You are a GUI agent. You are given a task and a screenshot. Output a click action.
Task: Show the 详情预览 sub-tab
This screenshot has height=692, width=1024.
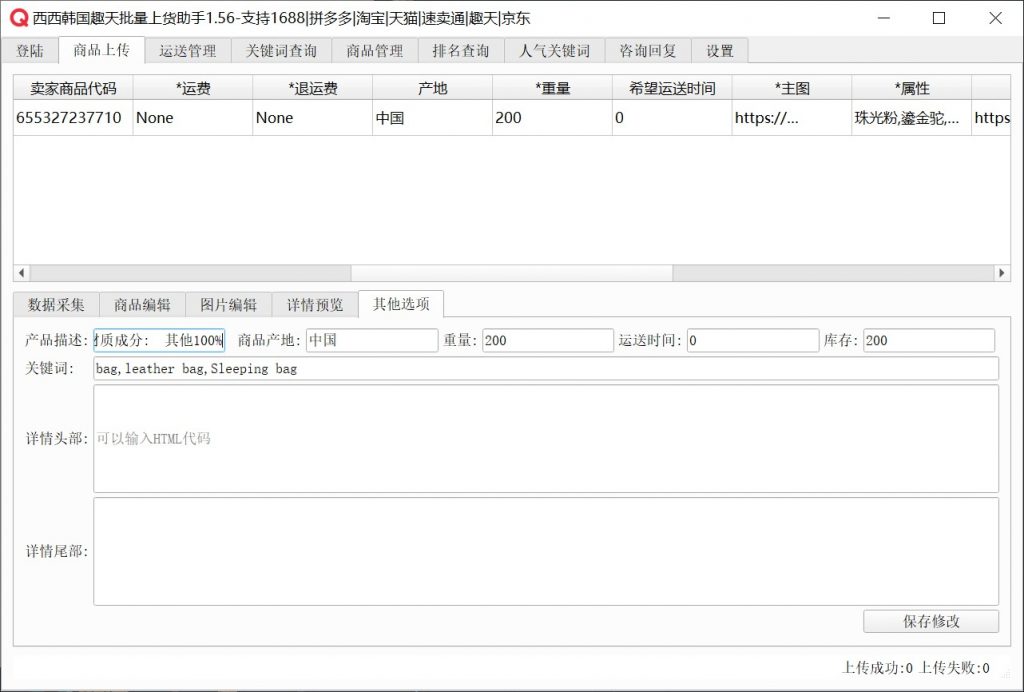(x=314, y=305)
